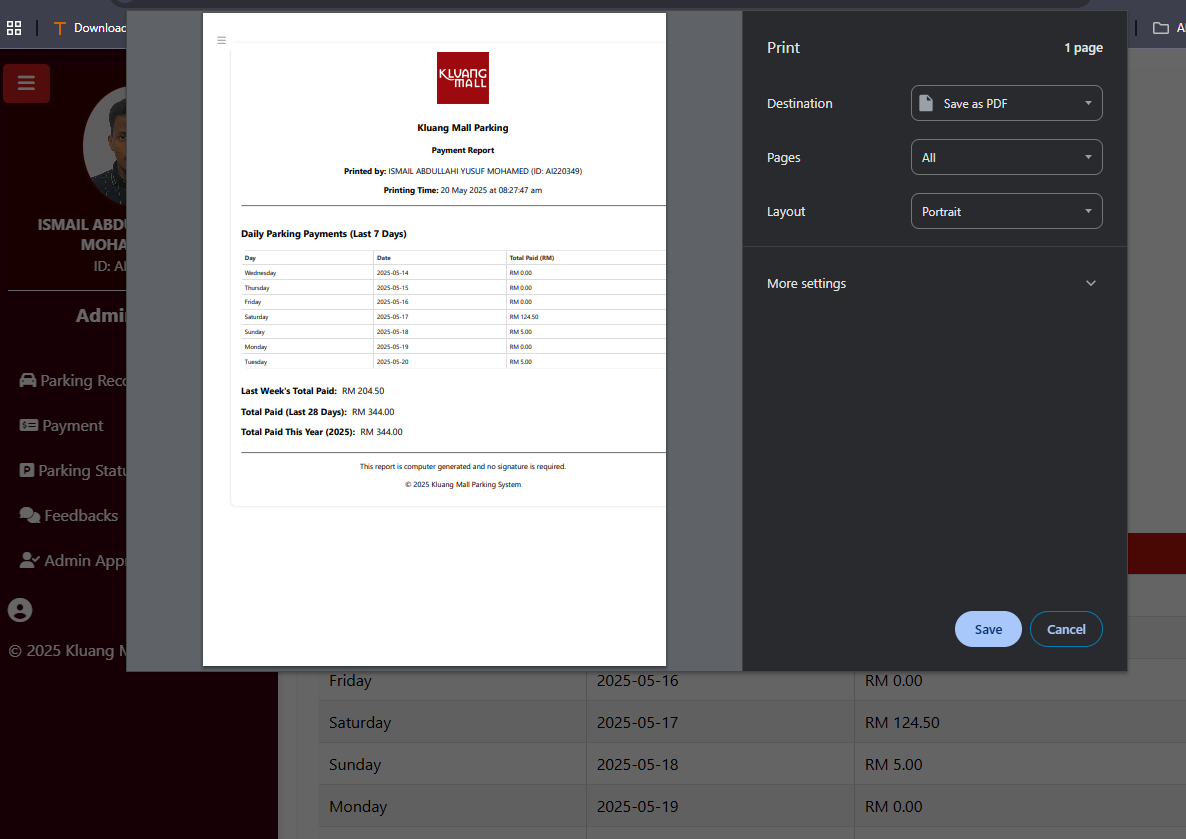Click the car icon beside Parking Records
Viewport: 1186px width, 839px height.
[x=28, y=381]
